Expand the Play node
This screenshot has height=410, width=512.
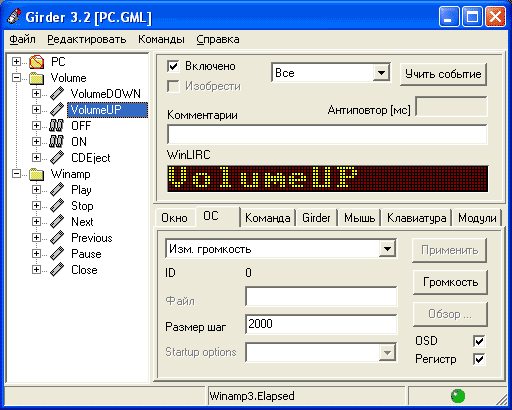click(36, 190)
